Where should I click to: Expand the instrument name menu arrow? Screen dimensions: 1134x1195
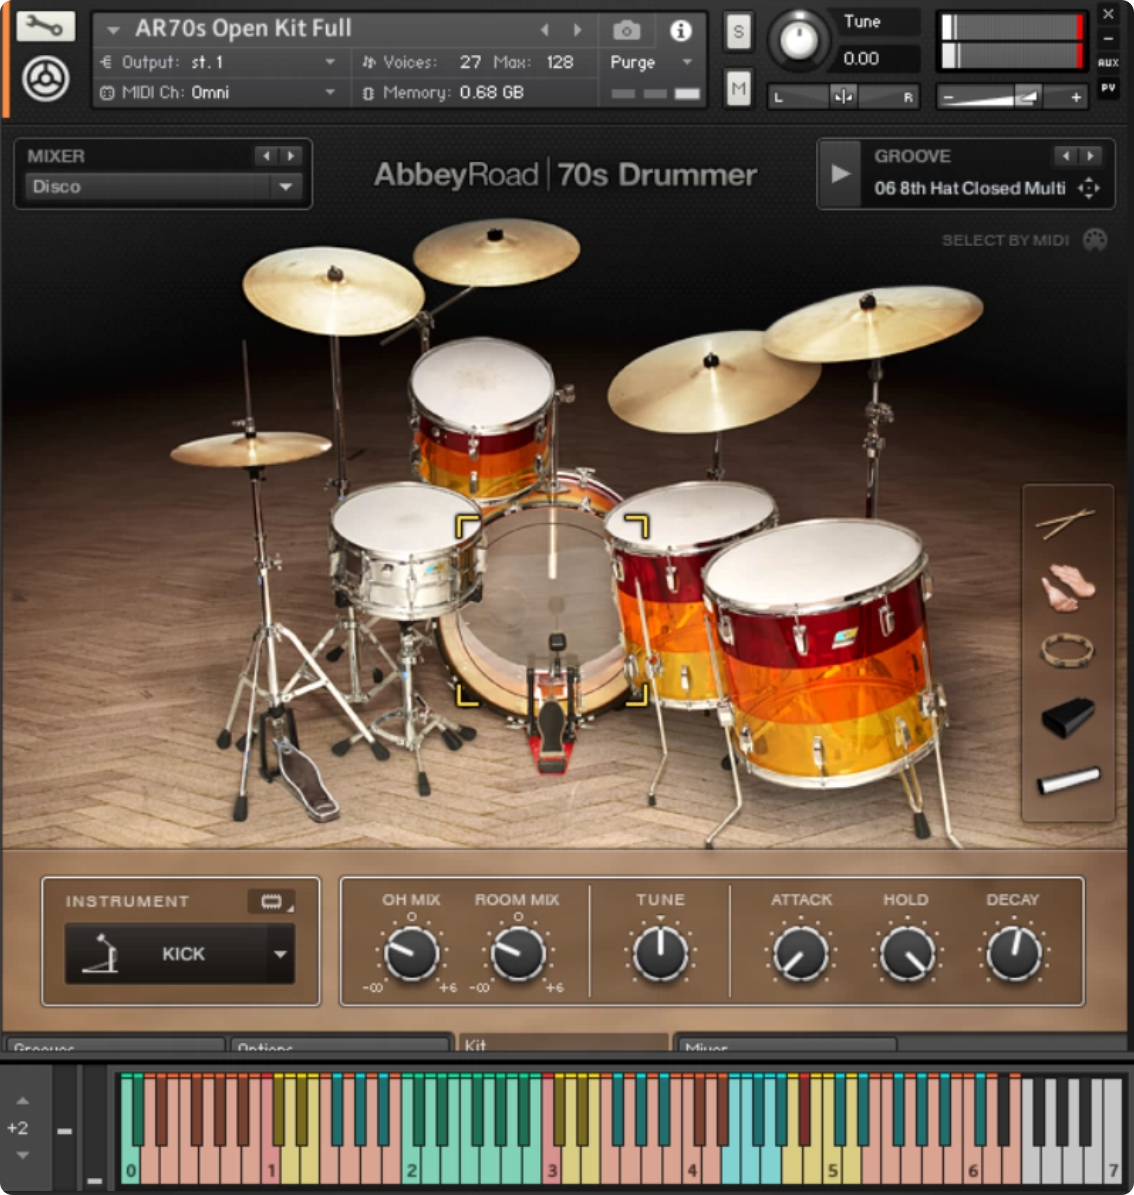114,30
